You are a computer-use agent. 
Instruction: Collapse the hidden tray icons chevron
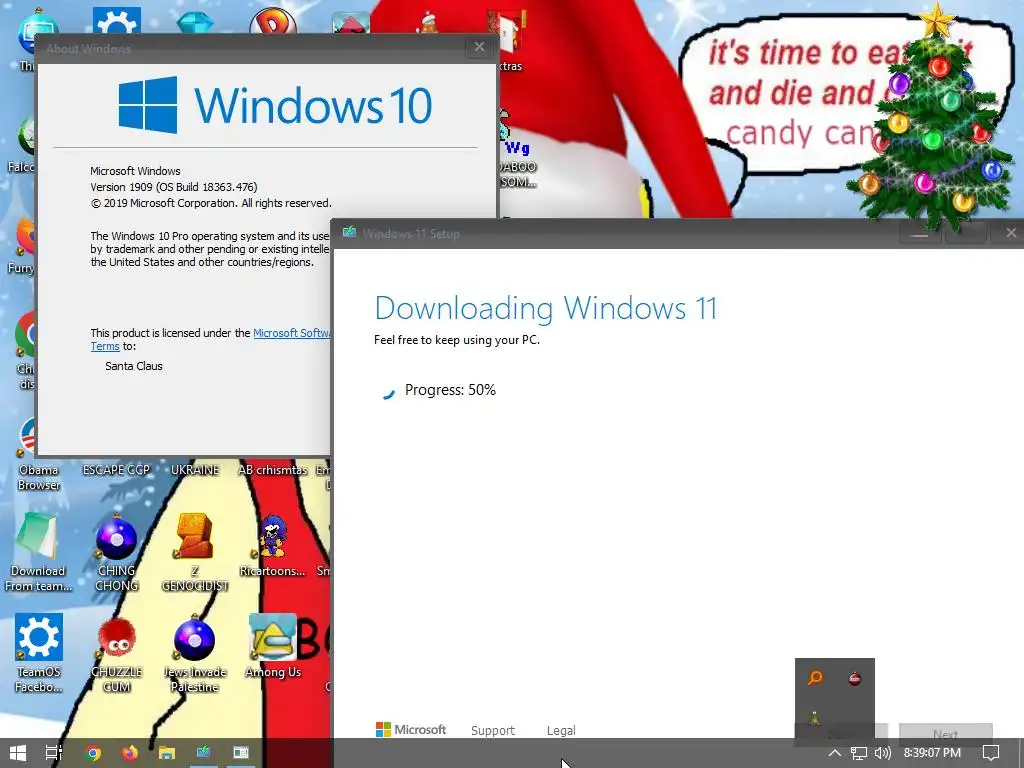835,753
